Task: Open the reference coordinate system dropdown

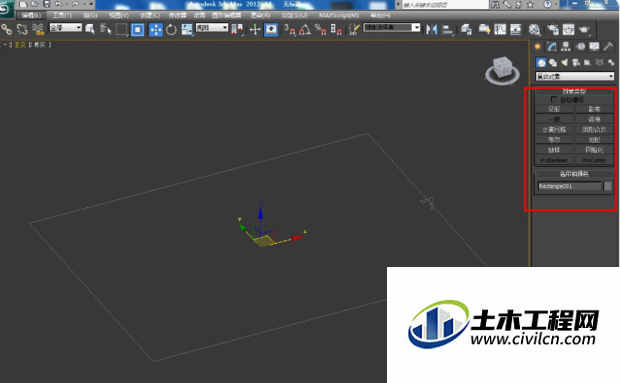Action: 212,27
